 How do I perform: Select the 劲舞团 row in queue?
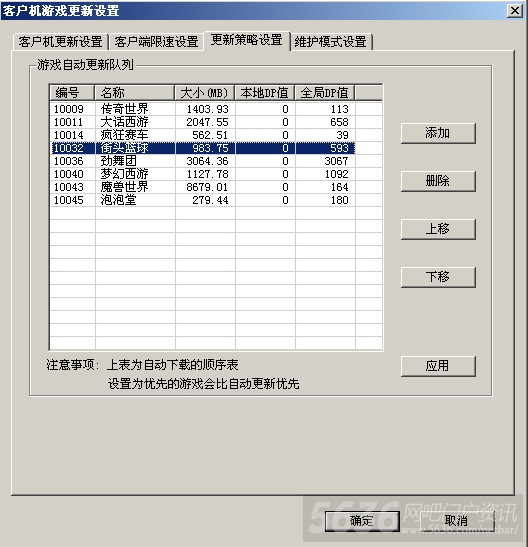point(202,161)
